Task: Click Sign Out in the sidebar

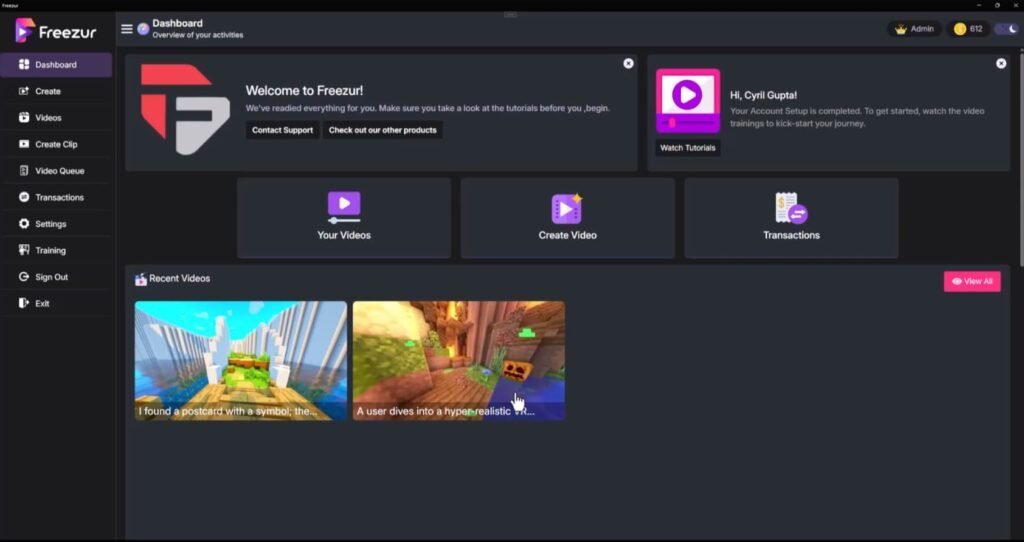Action: [51, 277]
